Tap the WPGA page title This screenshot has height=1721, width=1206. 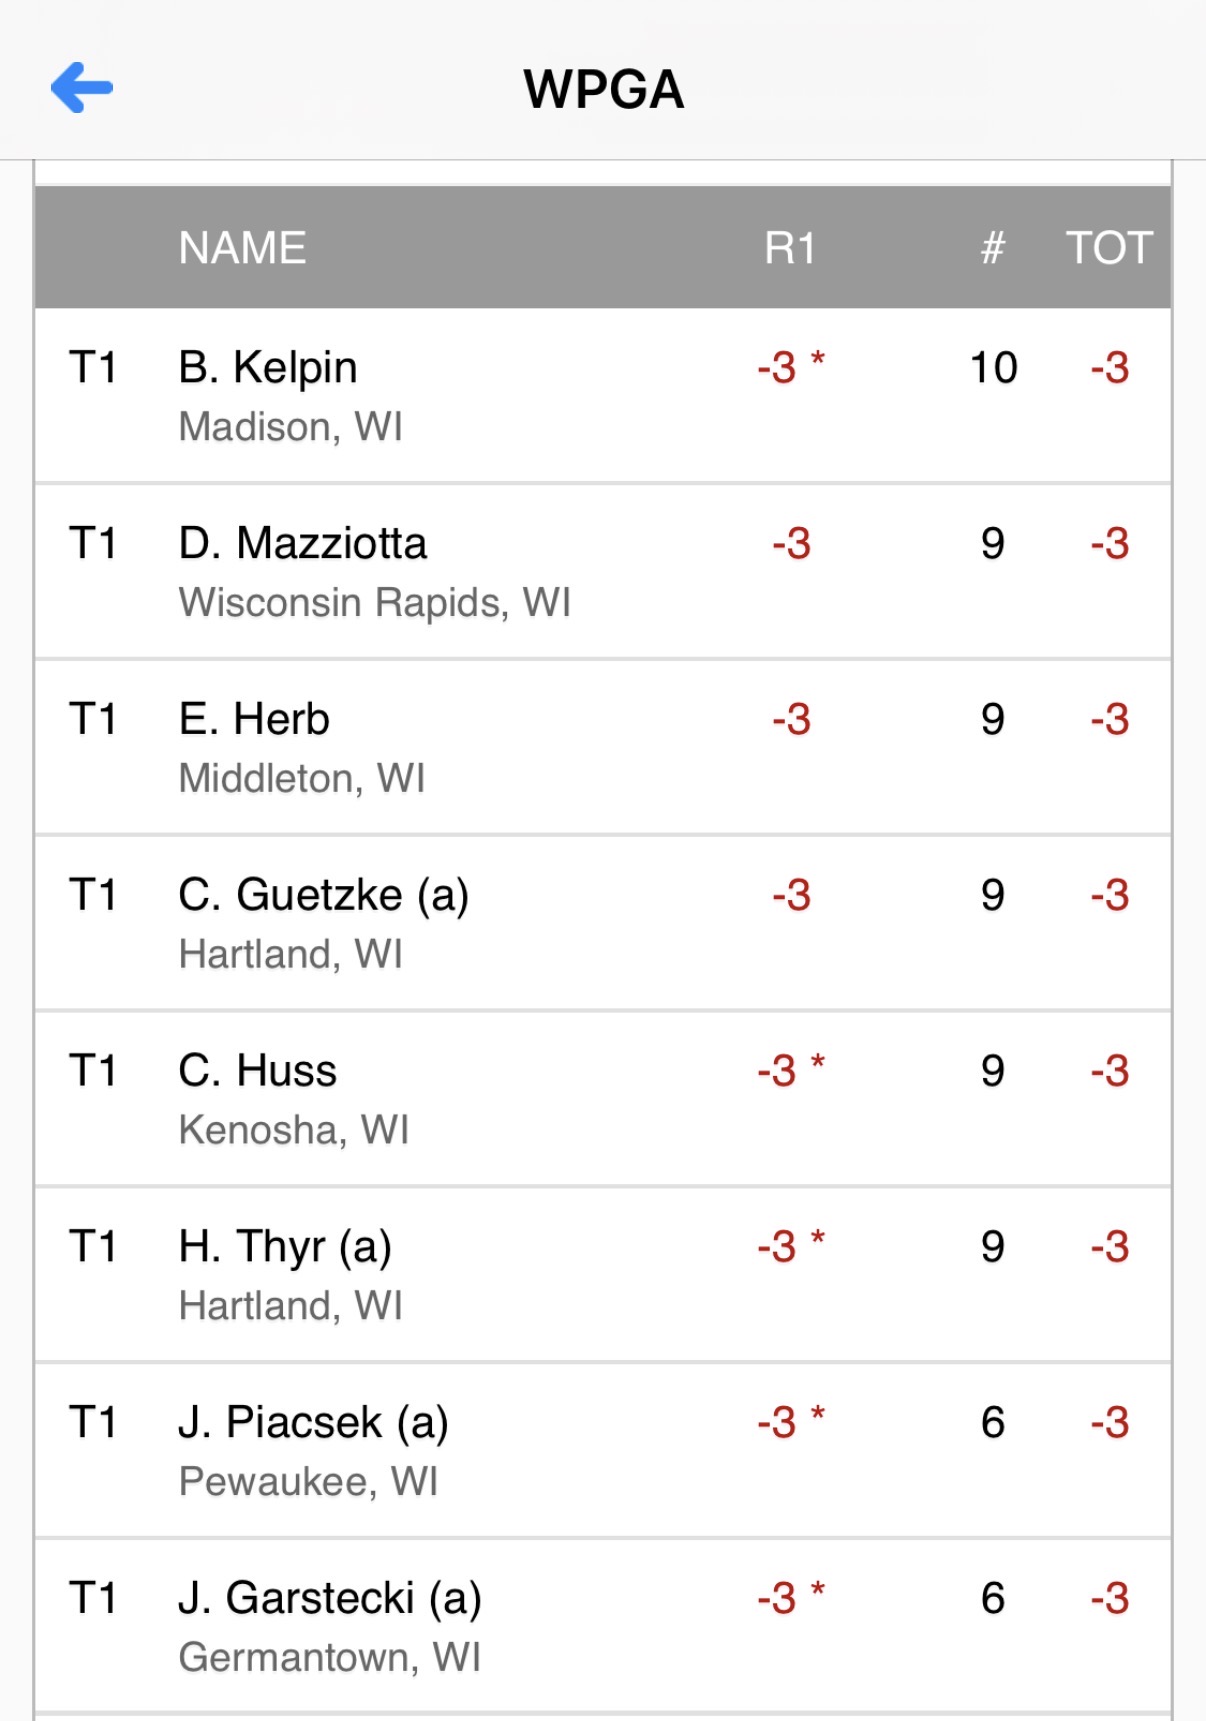604,89
